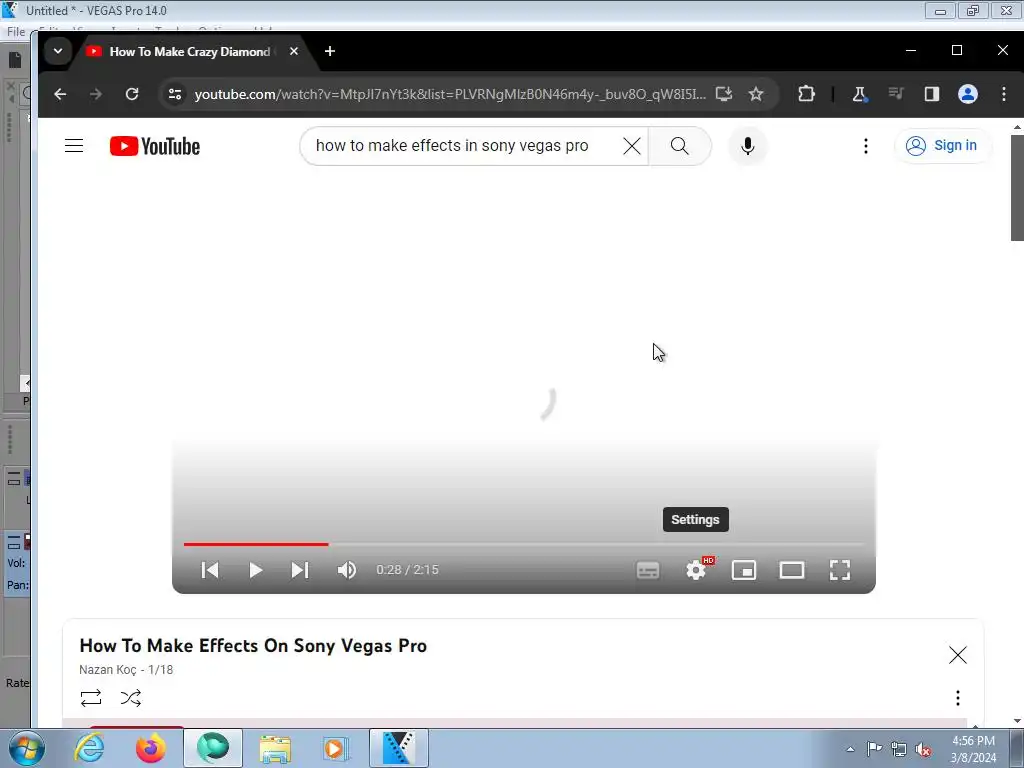
Task: Toggle shuffle playlist
Action: coord(131,697)
